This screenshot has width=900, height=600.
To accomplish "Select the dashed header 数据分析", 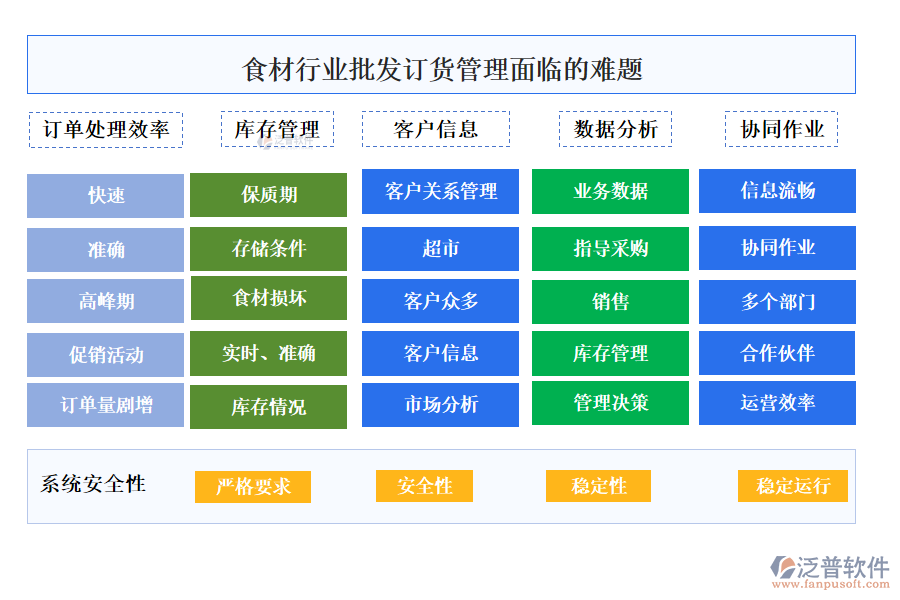I will coord(615,129).
